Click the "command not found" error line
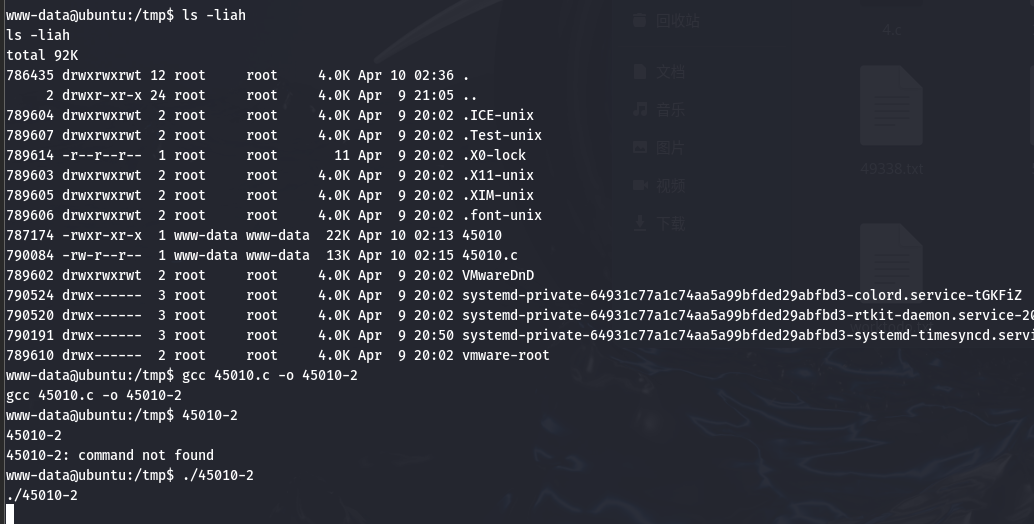 point(110,455)
